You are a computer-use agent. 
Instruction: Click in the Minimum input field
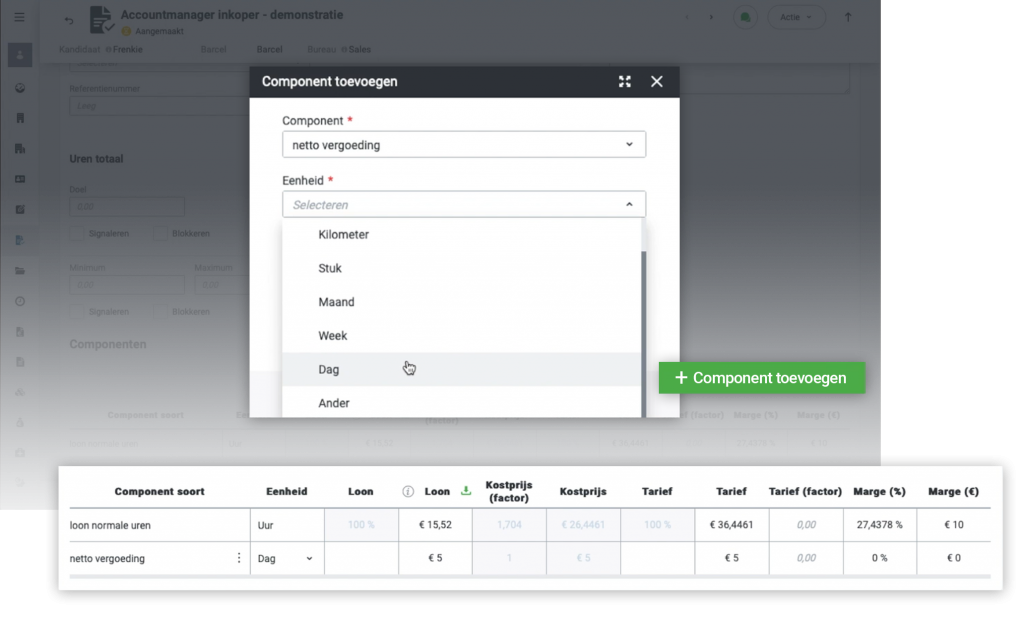[127, 285]
